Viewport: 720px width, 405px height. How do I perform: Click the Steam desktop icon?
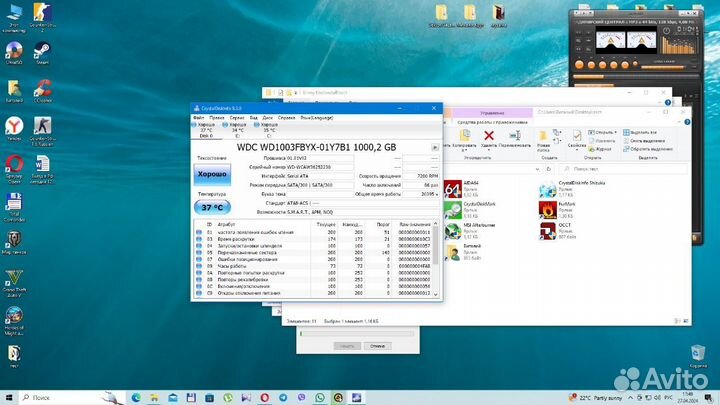[42, 53]
